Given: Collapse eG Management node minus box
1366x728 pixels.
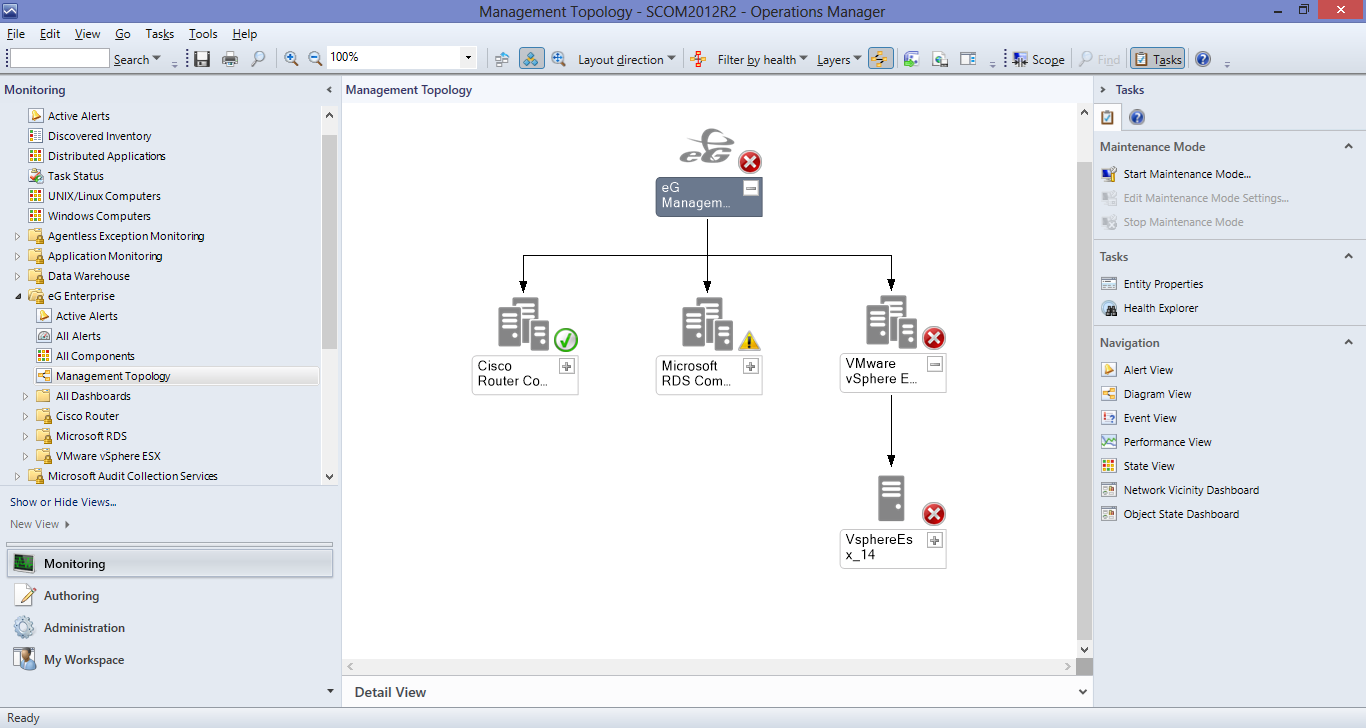Looking at the screenshot, I should tap(751, 188).
